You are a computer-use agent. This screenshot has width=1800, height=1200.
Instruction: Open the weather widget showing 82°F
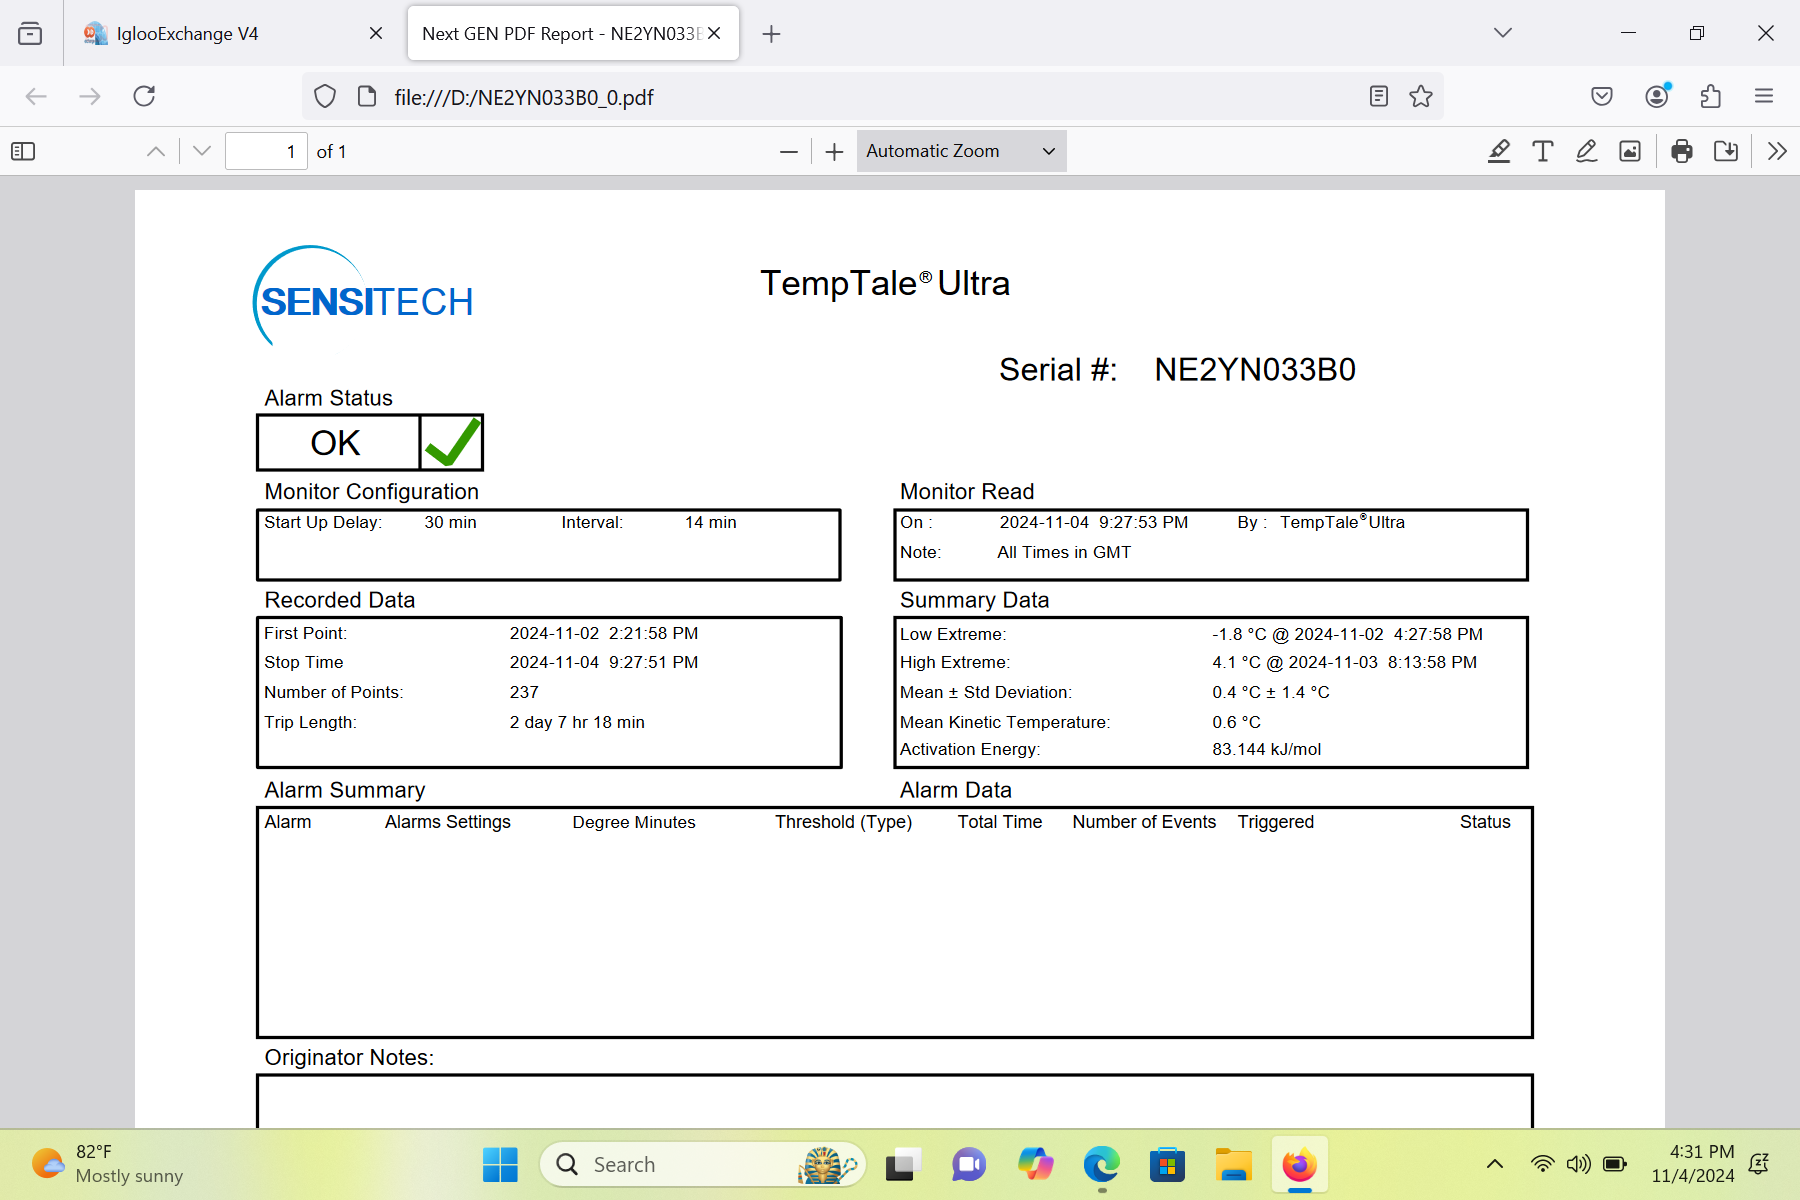click(x=107, y=1164)
